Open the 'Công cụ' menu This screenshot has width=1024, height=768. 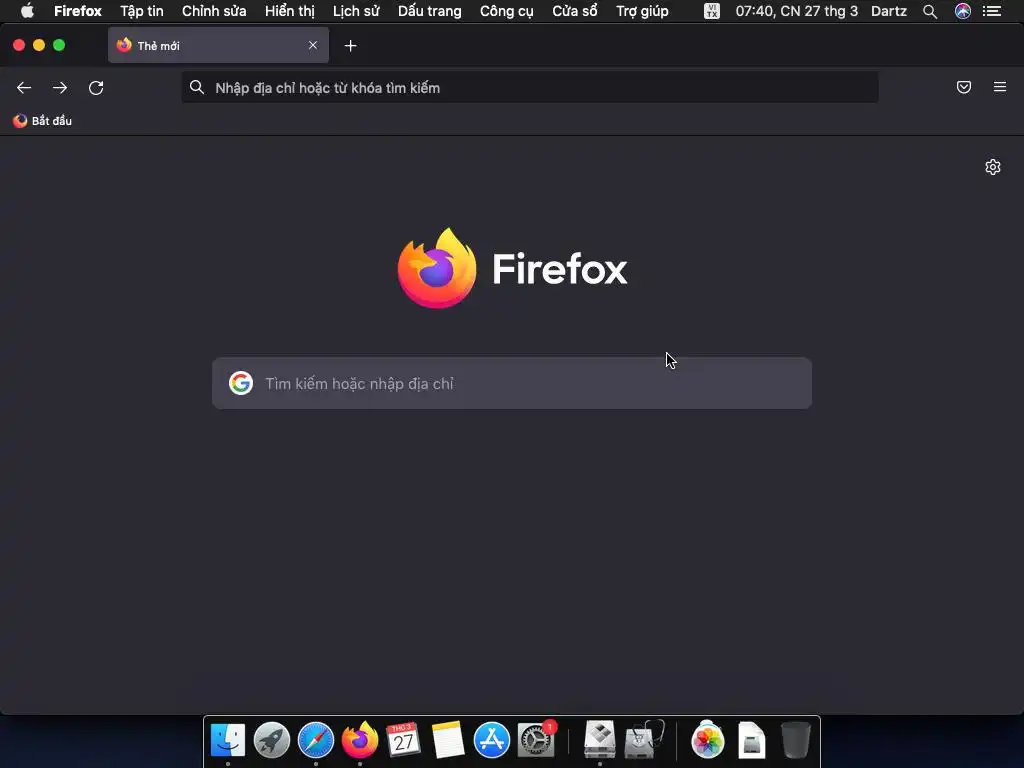click(x=507, y=11)
